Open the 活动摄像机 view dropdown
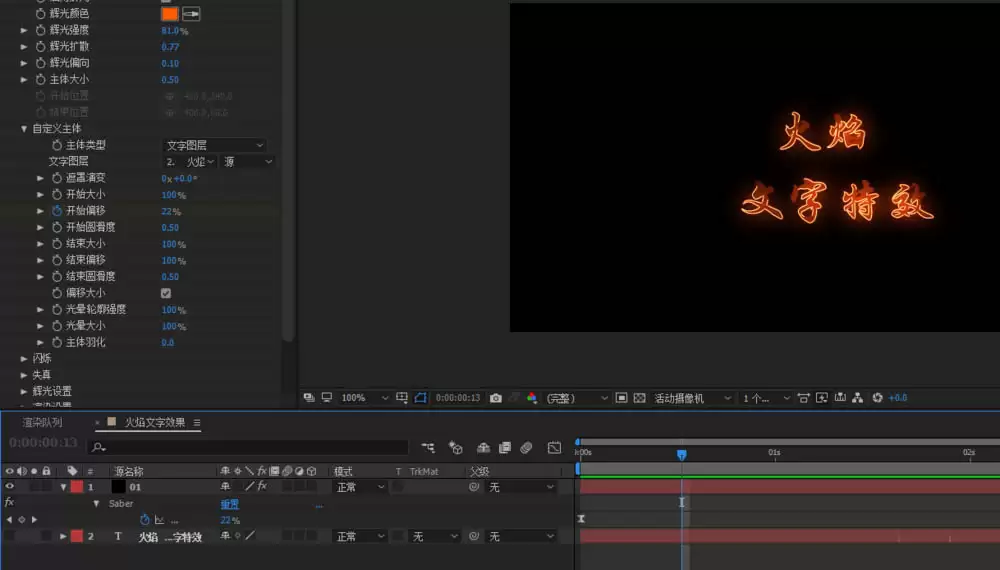 click(x=692, y=398)
